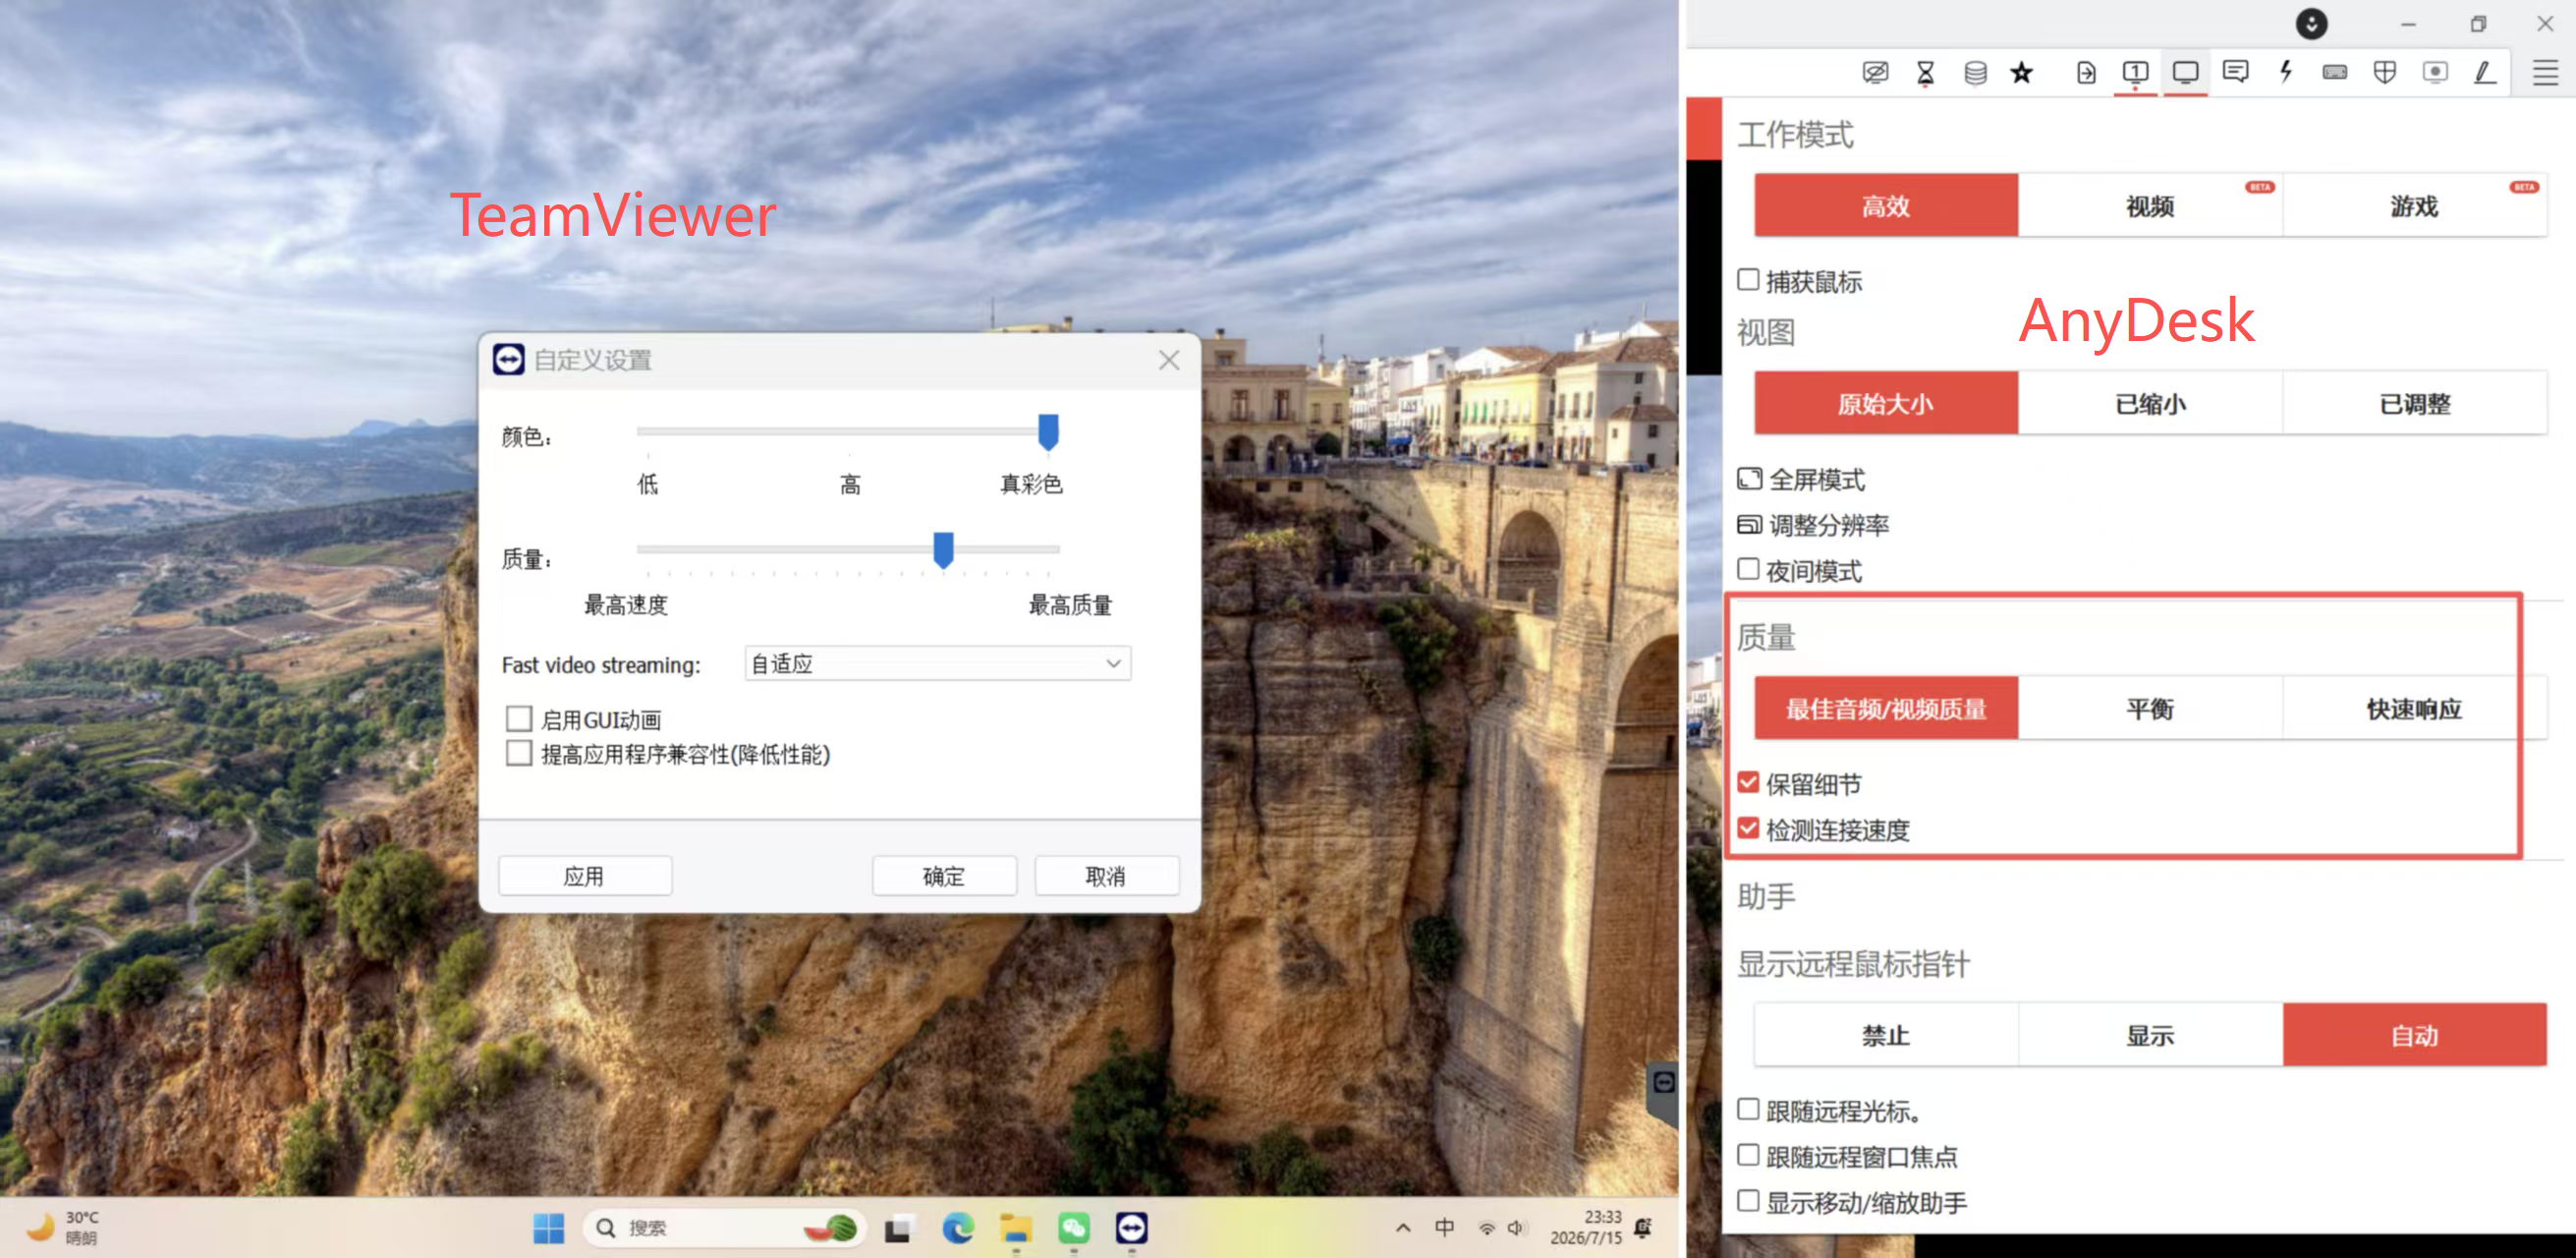Click the file transfer arrow icon in AnyDesk

2086,72
